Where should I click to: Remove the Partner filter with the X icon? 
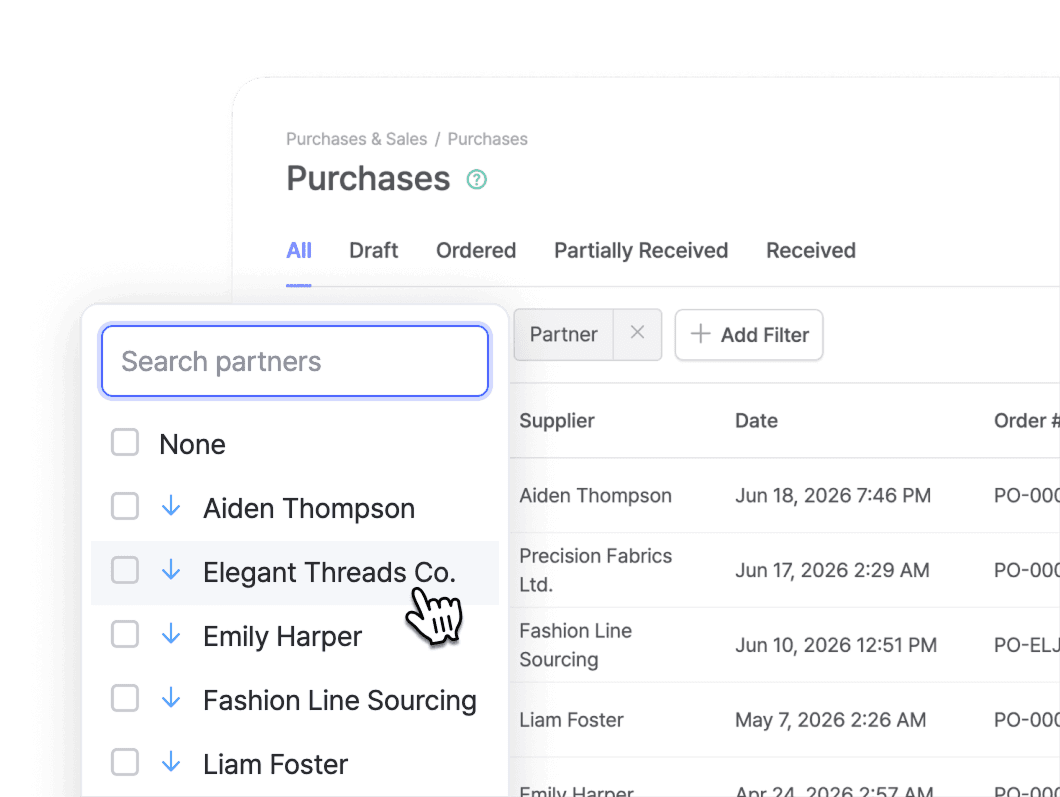(637, 333)
